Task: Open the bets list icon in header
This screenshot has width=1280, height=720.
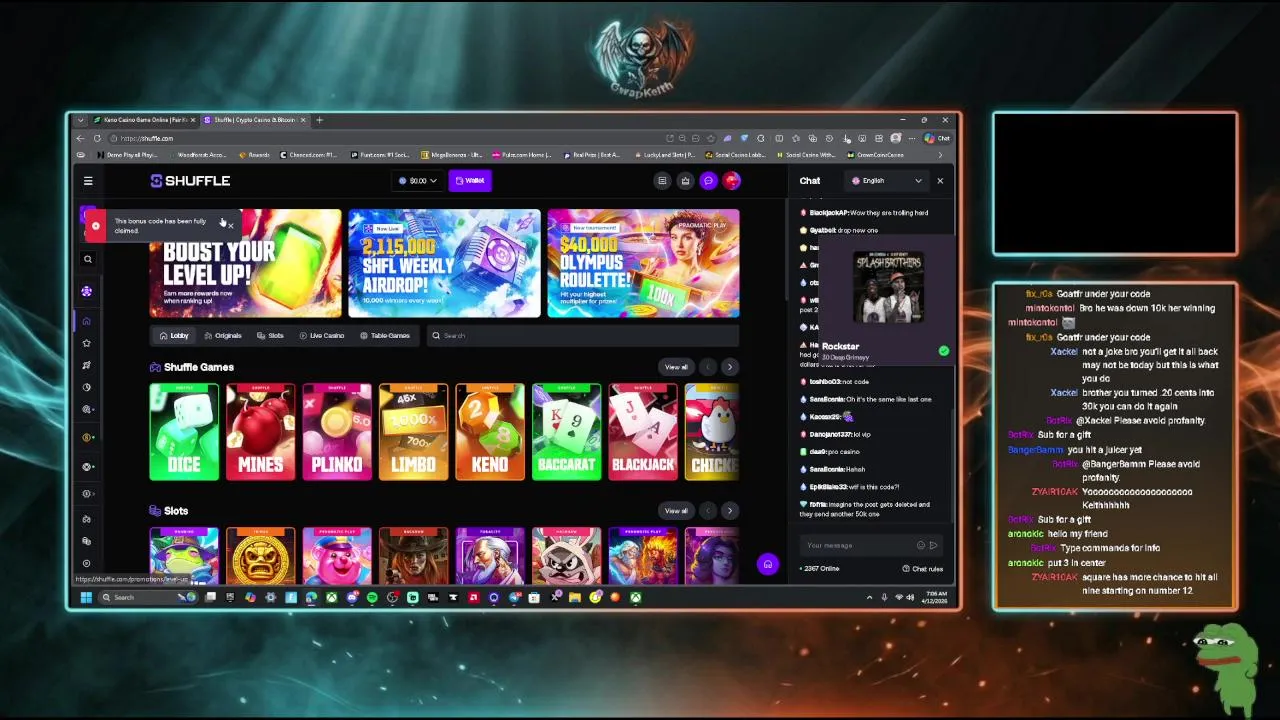Action: 662,181
